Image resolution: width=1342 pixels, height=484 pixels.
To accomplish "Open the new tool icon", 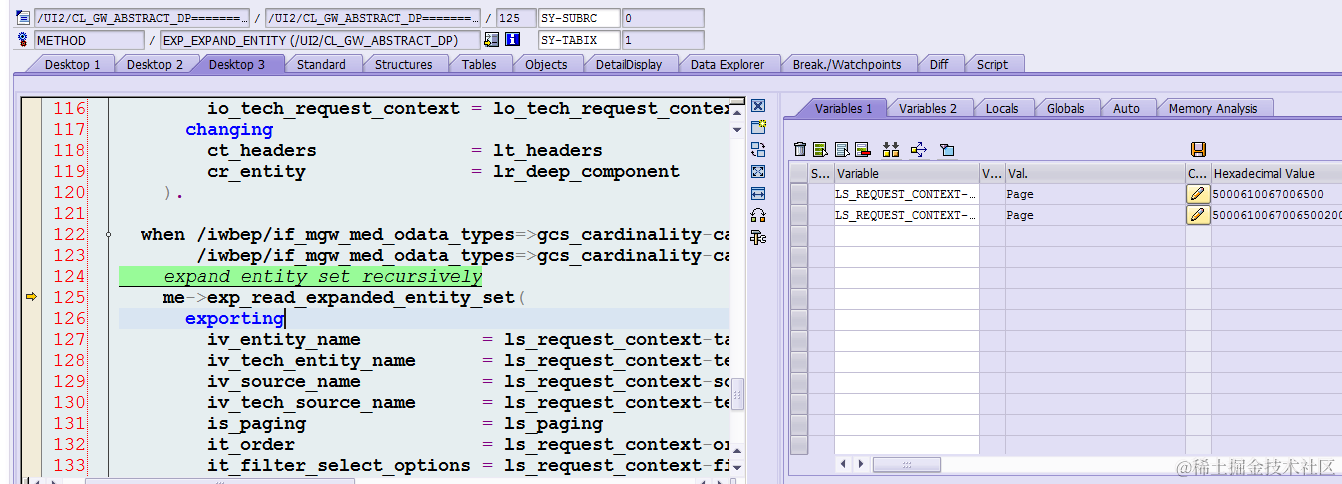I will [x=758, y=128].
